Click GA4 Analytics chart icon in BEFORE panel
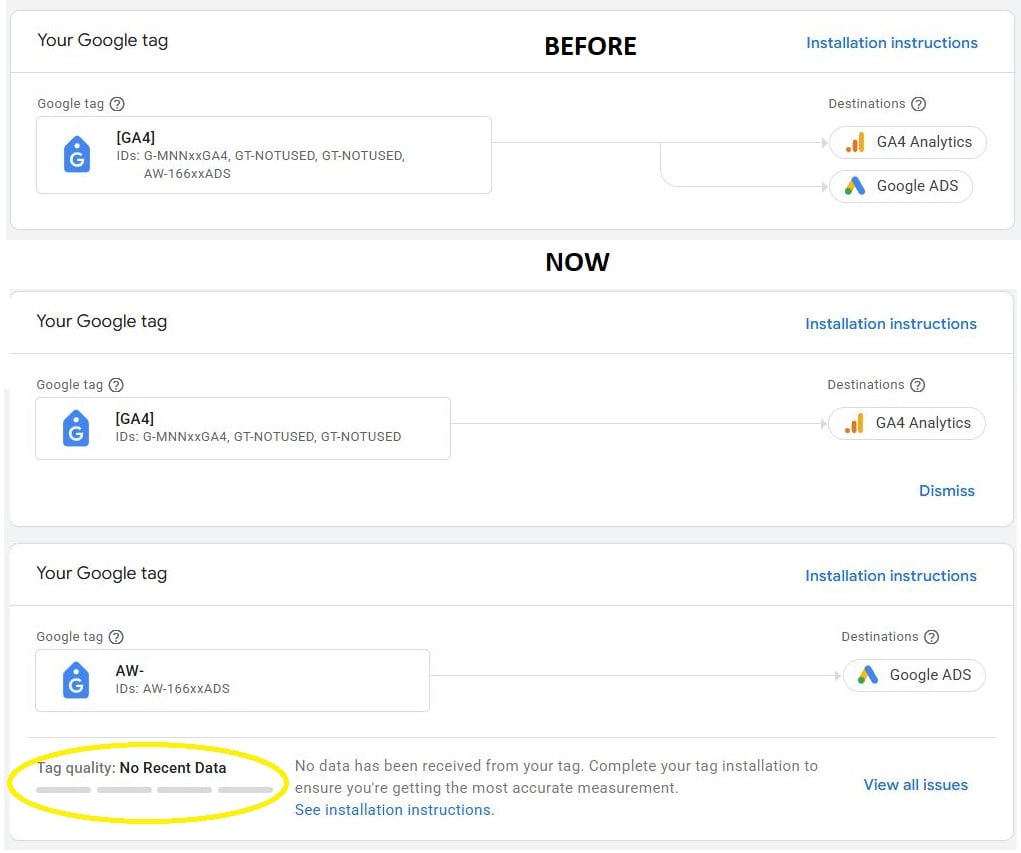 click(855, 142)
